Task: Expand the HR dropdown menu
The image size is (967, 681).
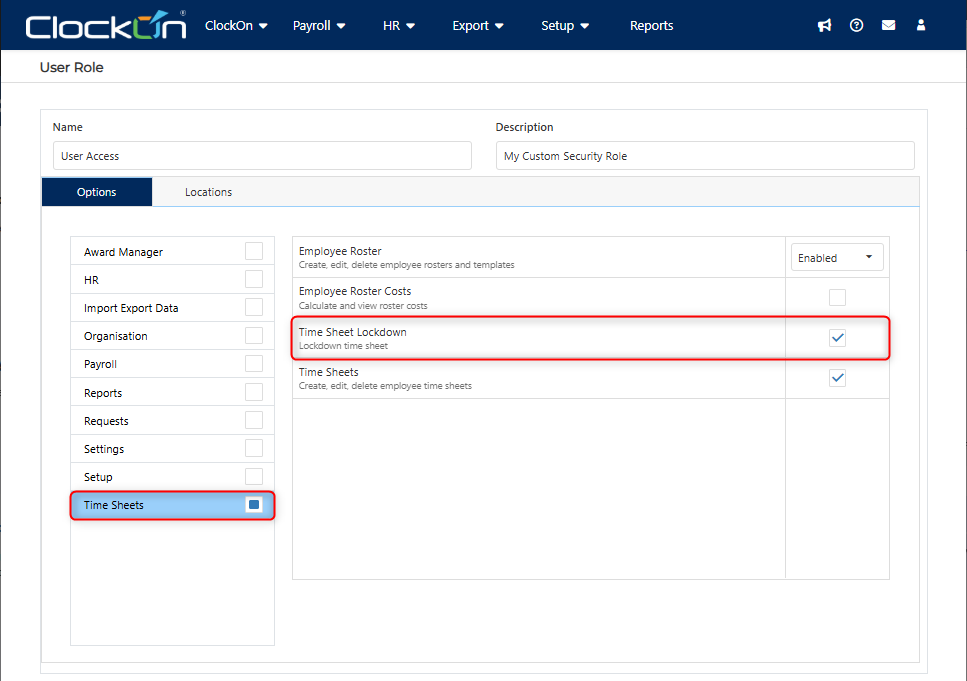Action: pos(398,26)
